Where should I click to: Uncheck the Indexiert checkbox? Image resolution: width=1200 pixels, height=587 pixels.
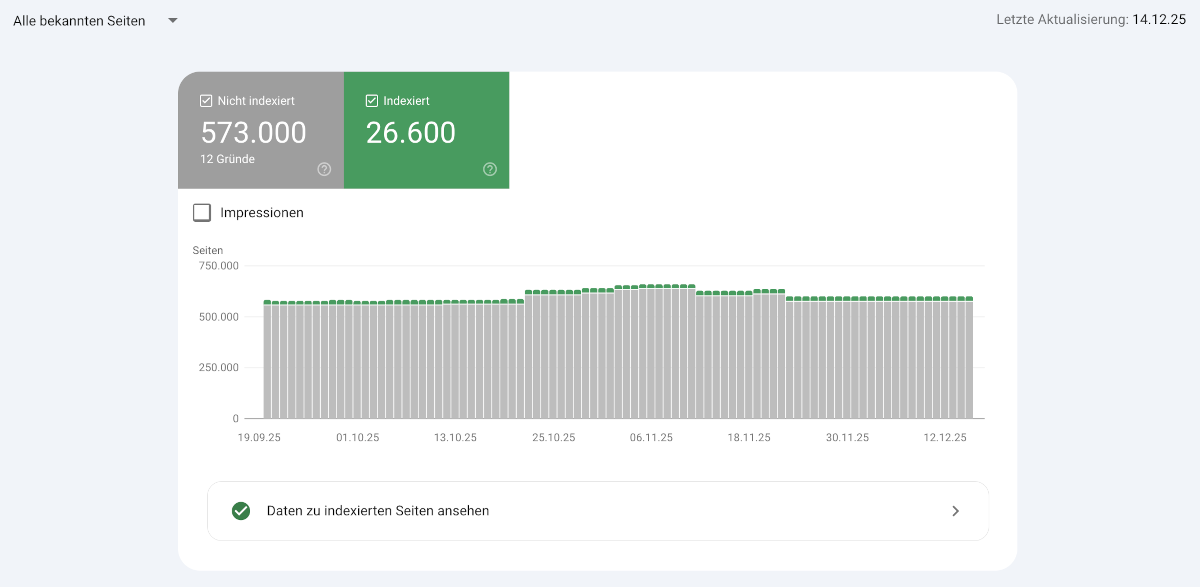coord(372,101)
